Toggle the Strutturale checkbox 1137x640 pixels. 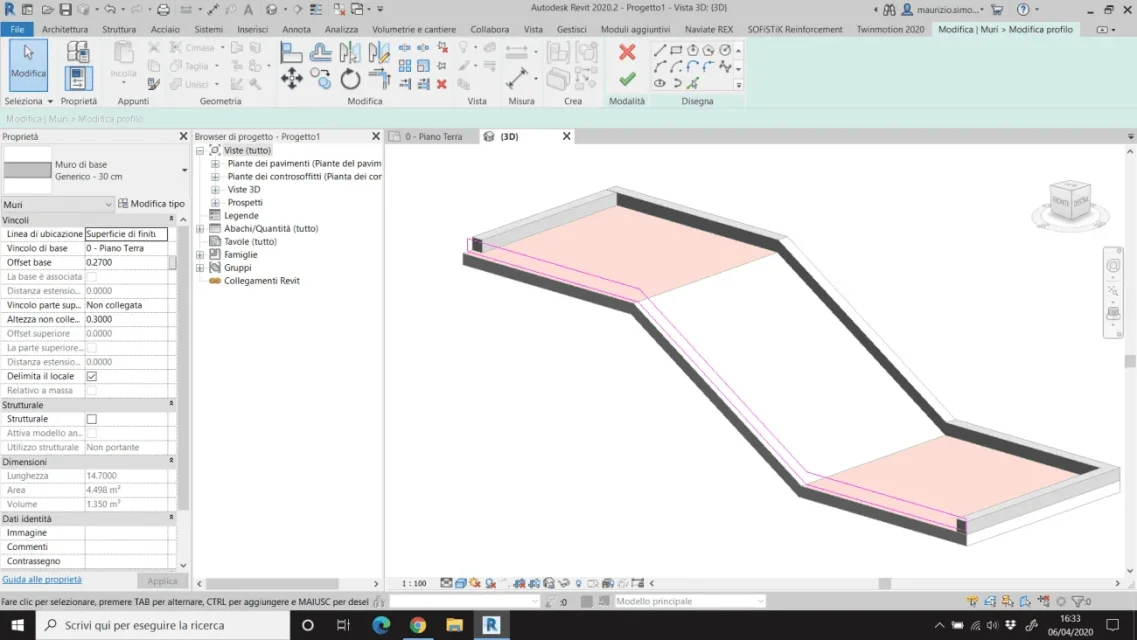[91, 419]
